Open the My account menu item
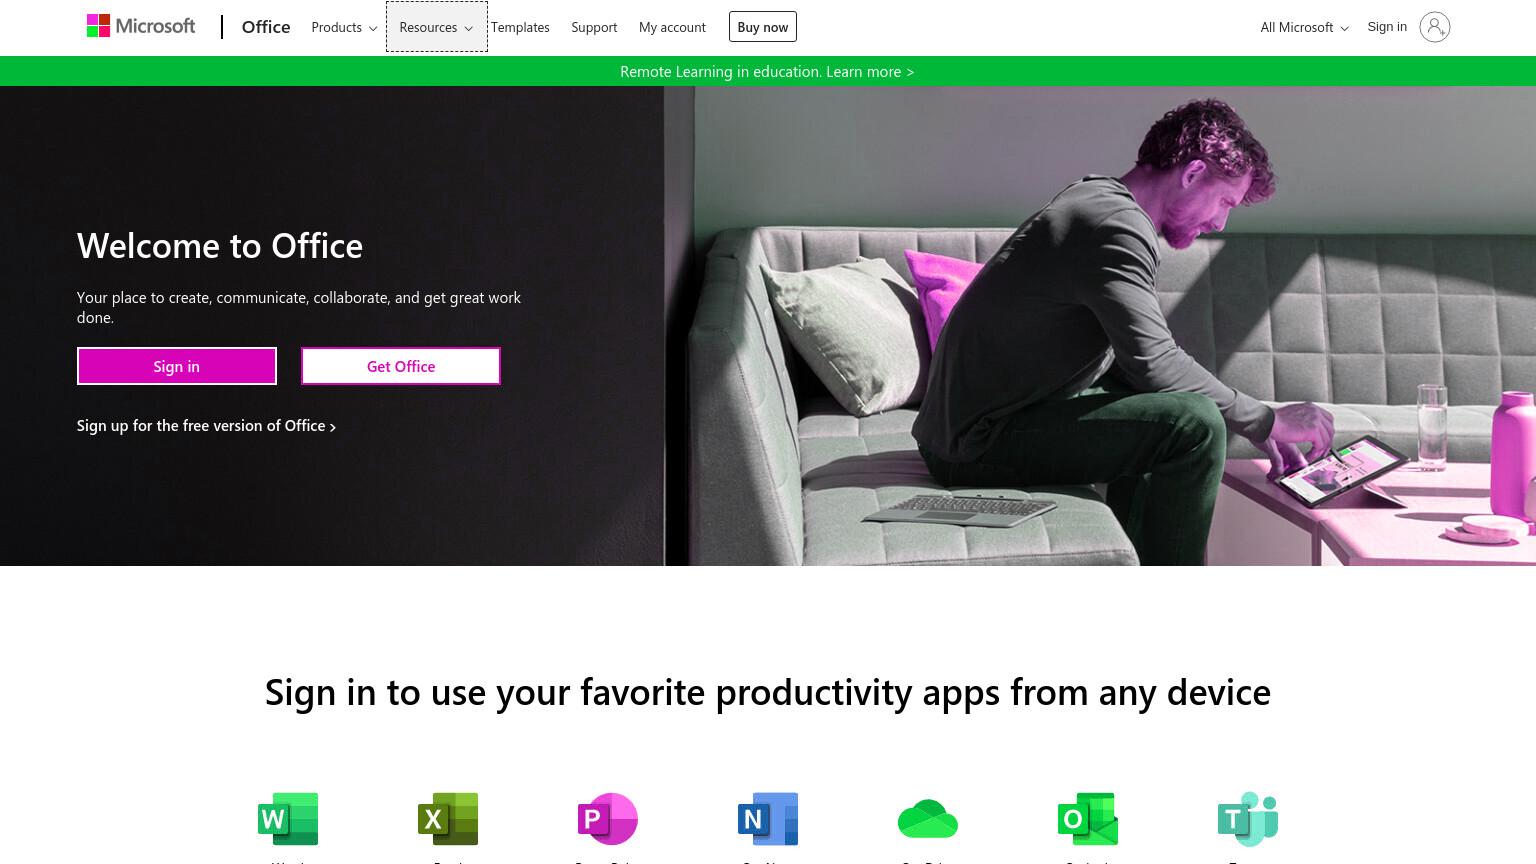The width and height of the screenshot is (1536, 864). click(x=672, y=27)
